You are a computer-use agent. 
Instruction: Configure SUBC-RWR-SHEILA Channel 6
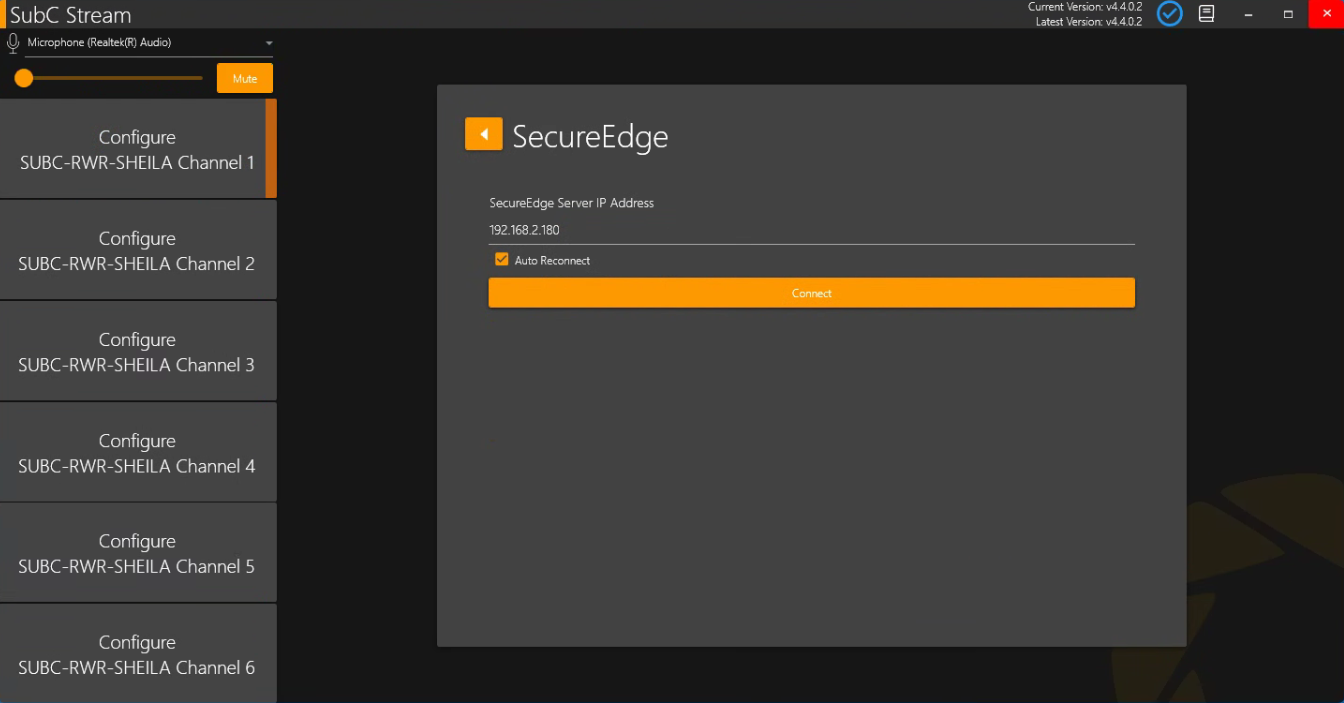[x=137, y=654]
